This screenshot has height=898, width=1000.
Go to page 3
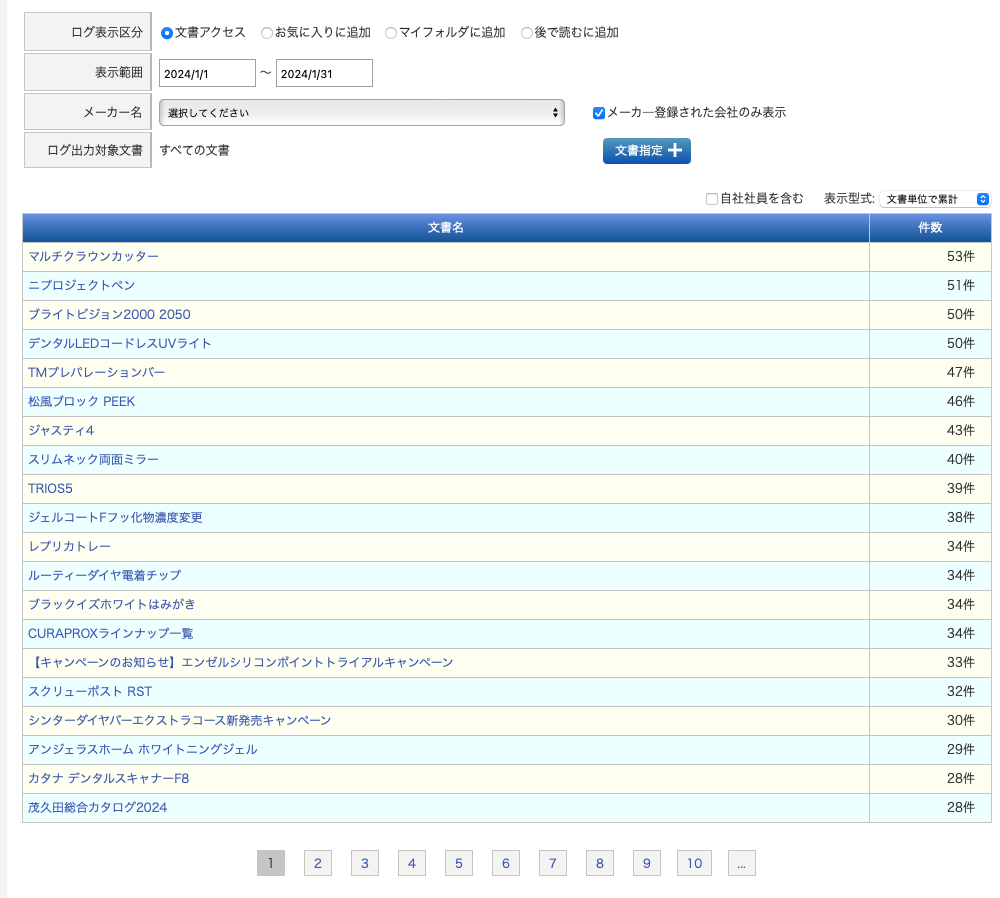click(365, 863)
